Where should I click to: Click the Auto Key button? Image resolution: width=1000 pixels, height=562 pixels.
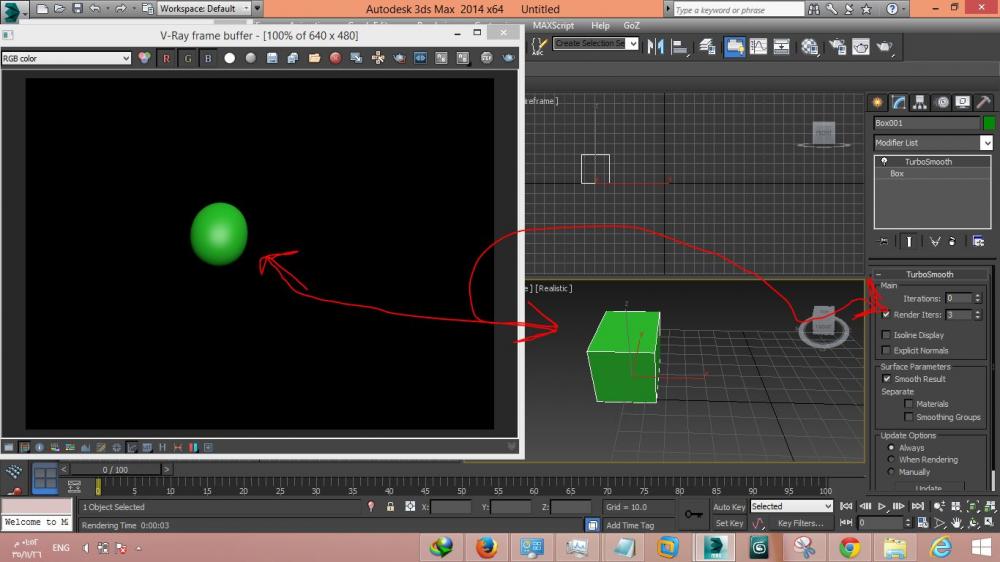(728, 507)
